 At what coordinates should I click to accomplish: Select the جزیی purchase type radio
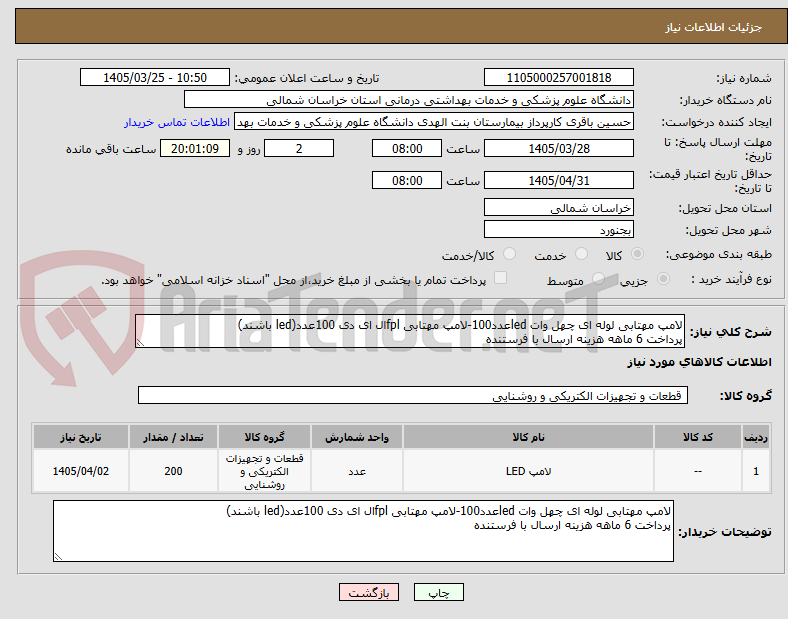click(663, 279)
